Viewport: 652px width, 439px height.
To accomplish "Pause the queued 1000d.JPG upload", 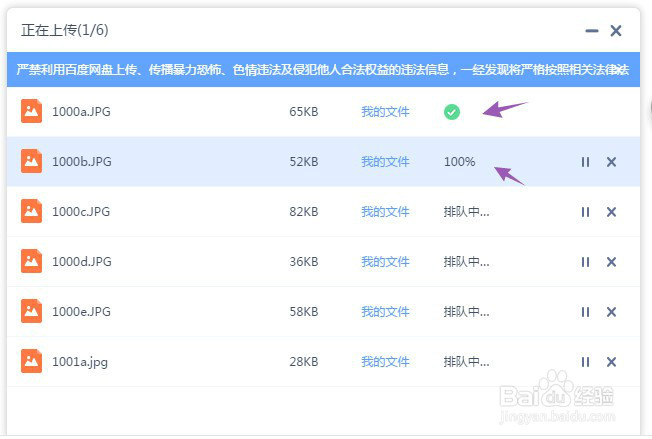I will click(586, 262).
